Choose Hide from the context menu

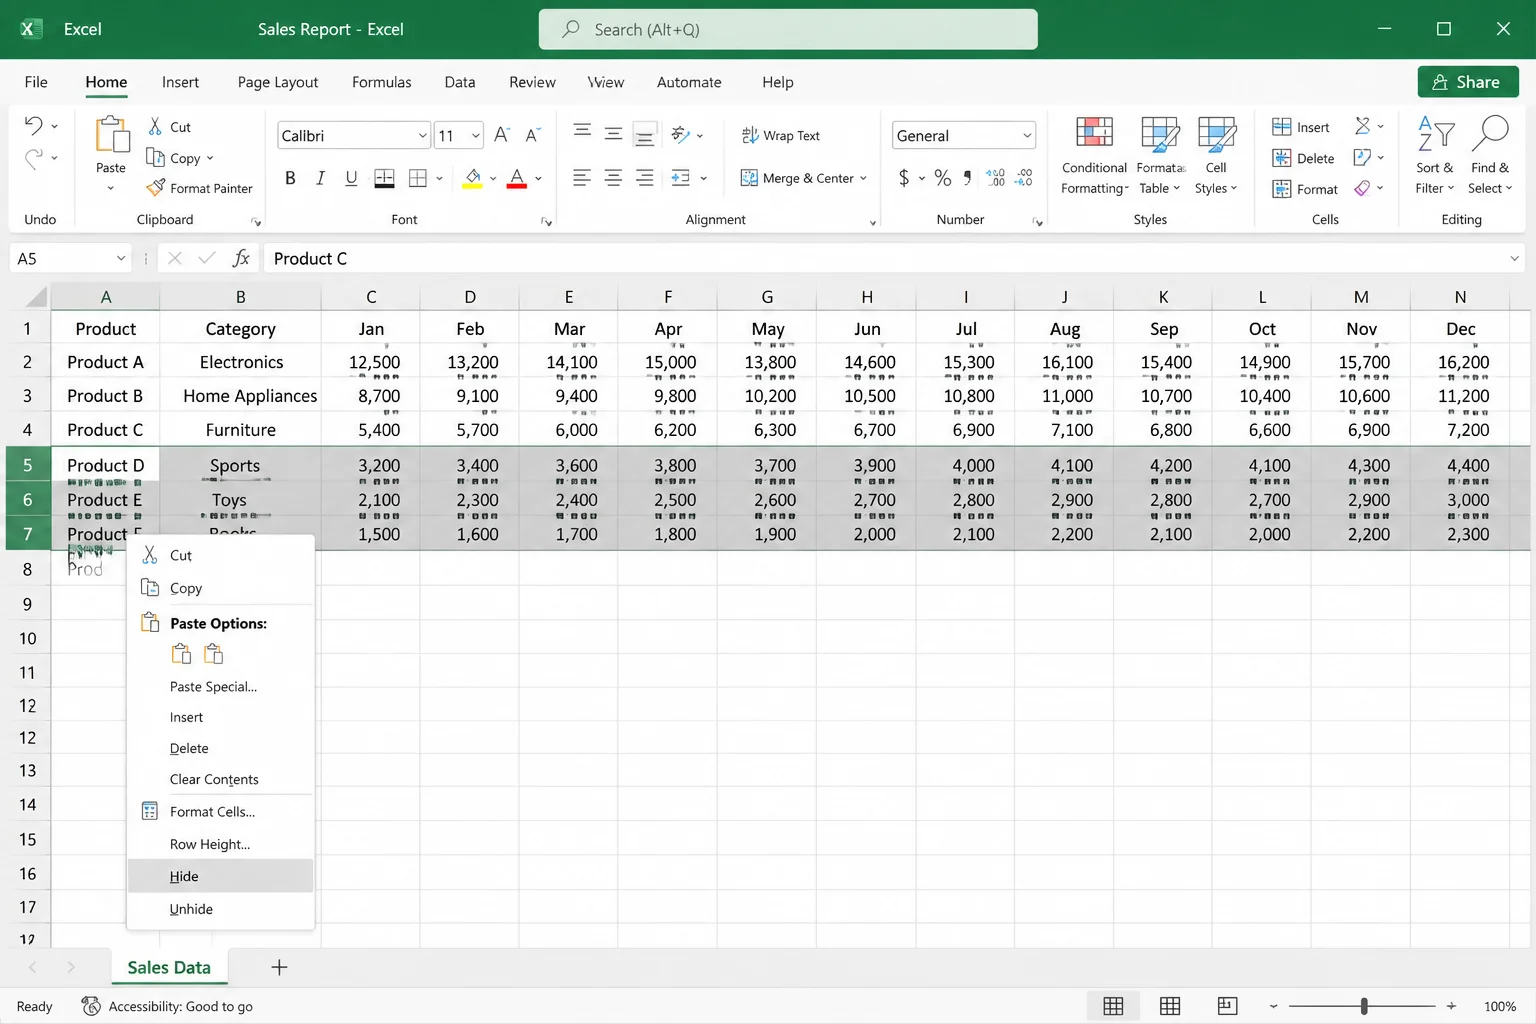[221, 876]
